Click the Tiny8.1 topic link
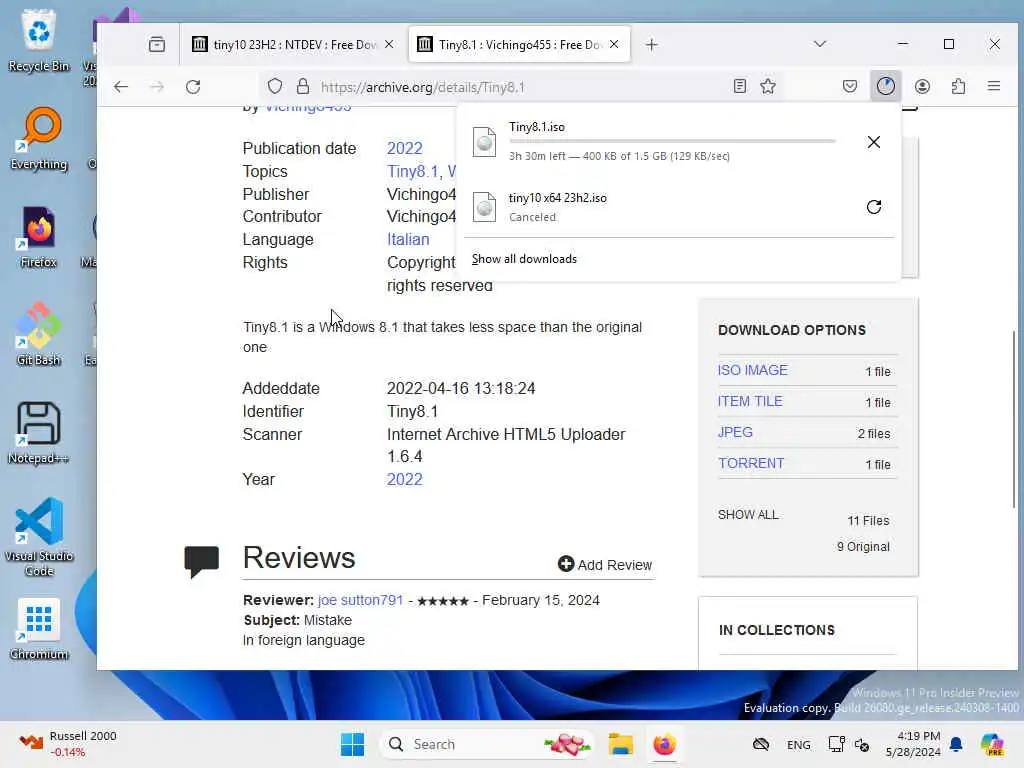Image resolution: width=1024 pixels, height=768 pixels. click(413, 171)
